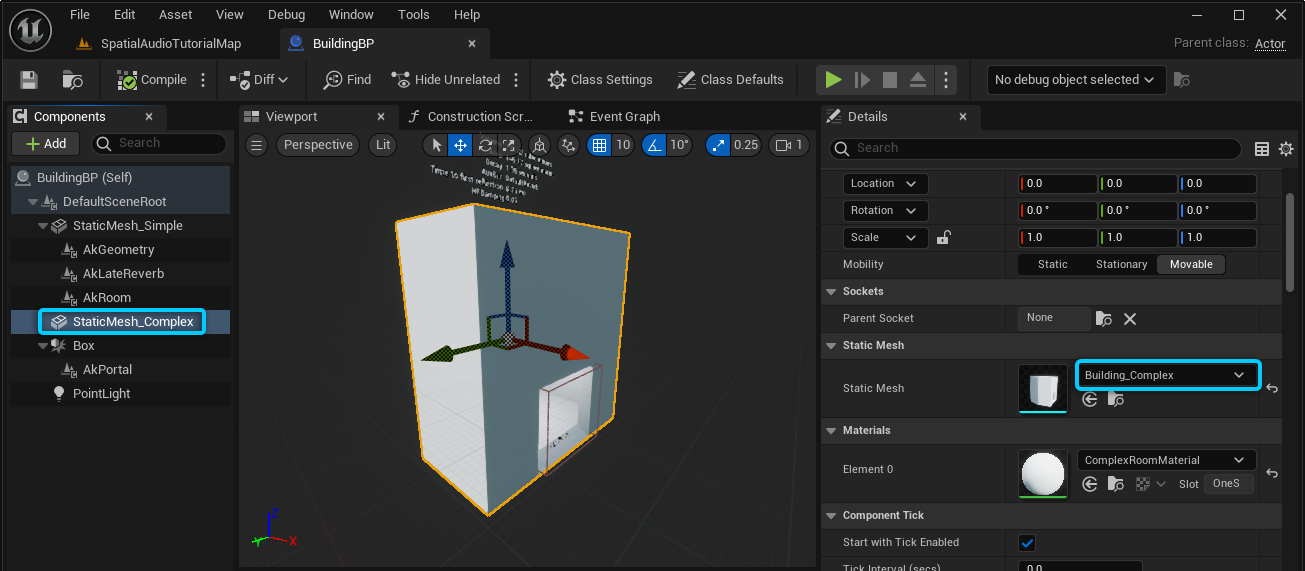1305x571 pixels.
Task: Click the Scale lock ratio icon
Action: [x=942, y=238]
